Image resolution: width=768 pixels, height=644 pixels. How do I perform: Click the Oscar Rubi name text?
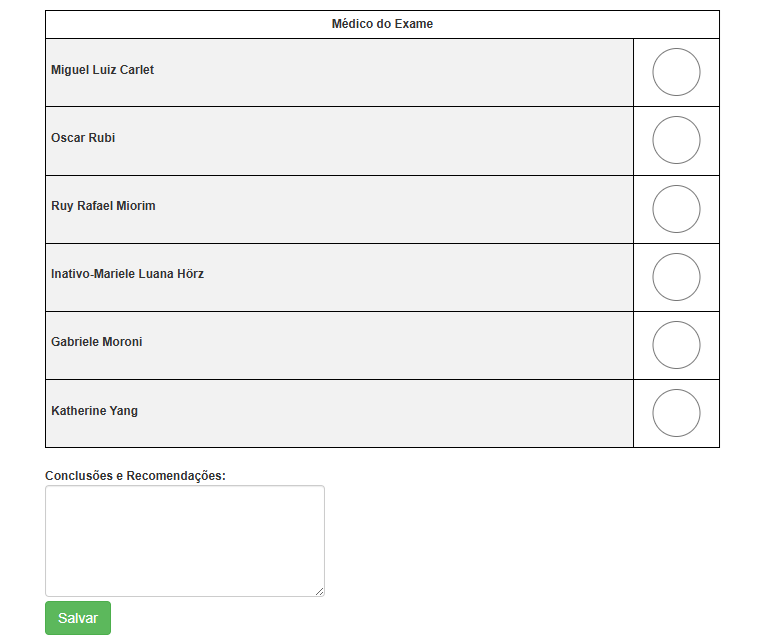tap(83, 138)
